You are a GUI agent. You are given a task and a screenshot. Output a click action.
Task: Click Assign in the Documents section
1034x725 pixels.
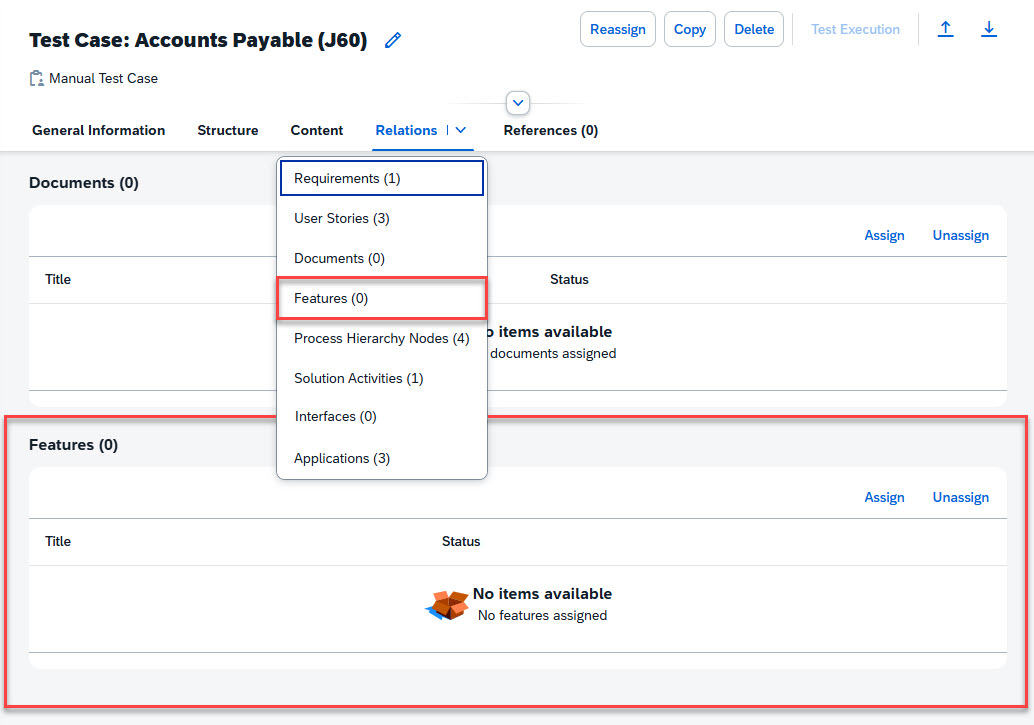(x=884, y=236)
